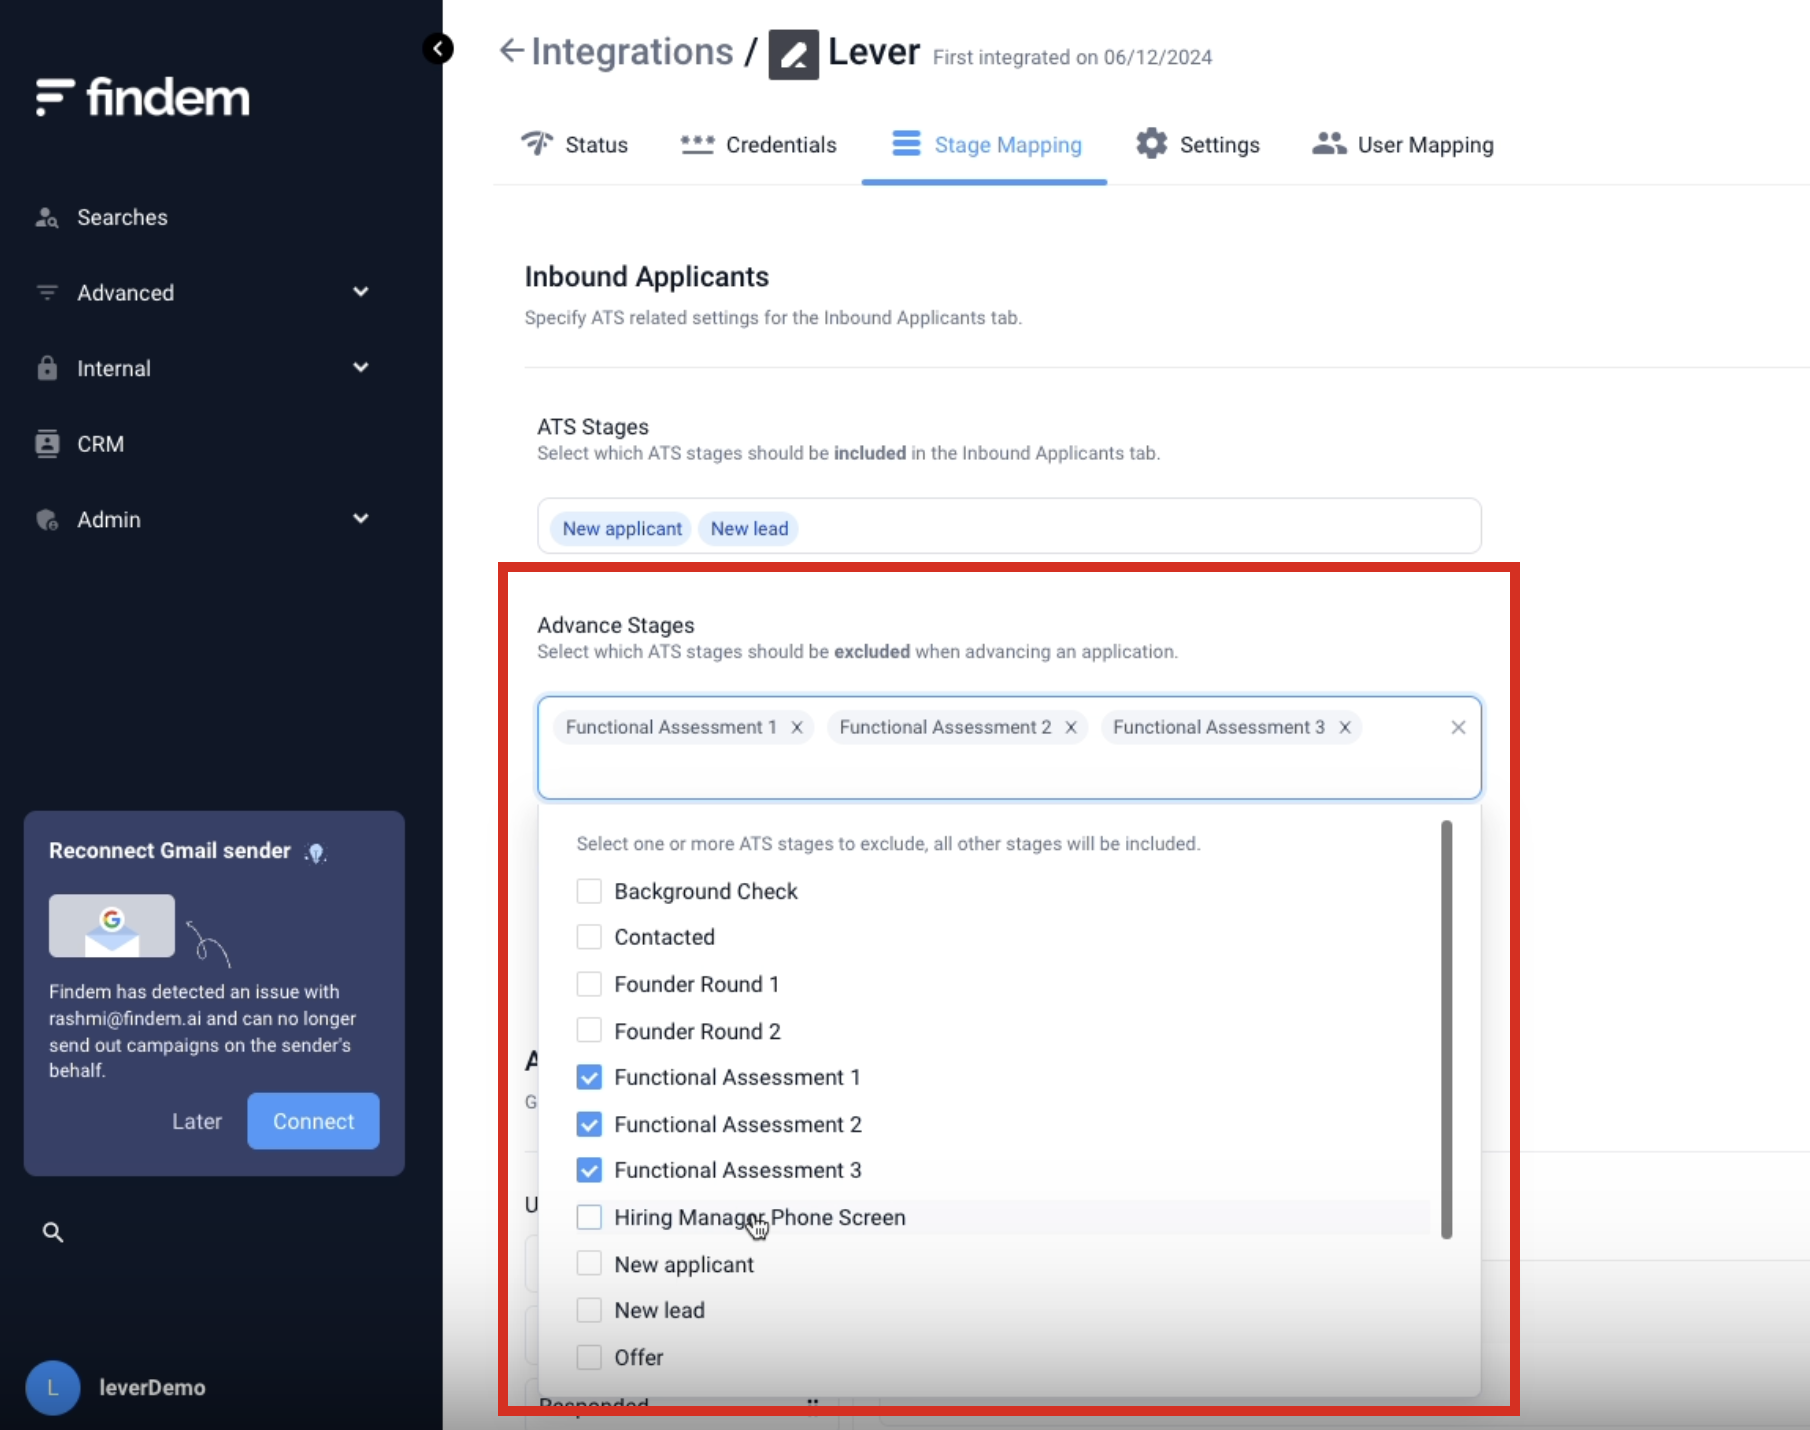Click the Searches people icon
This screenshot has height=1430, width=1810.
click(47, 217)
